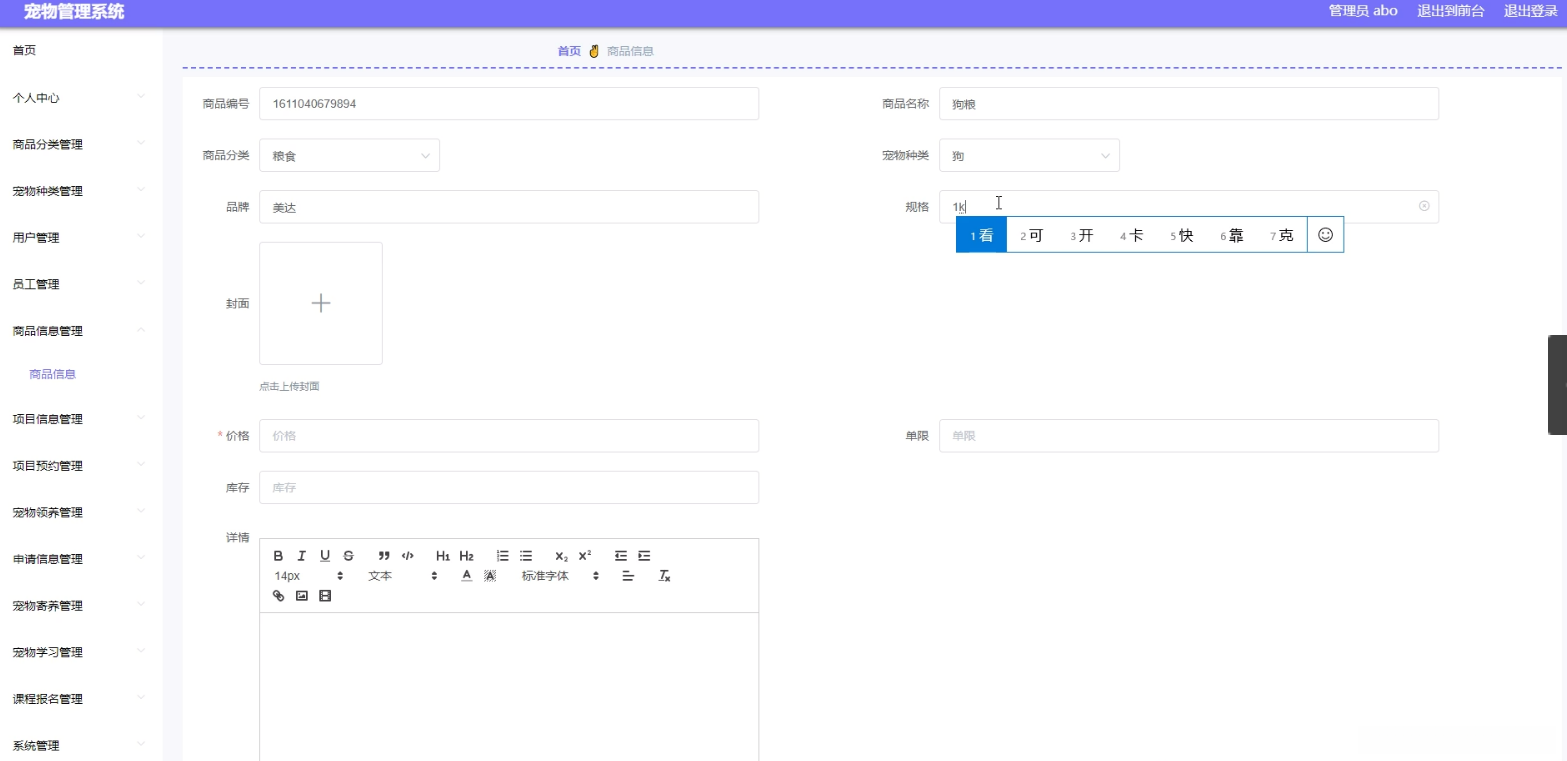Screen dimensions: 1567x761
Task: Open the text alignment dropdown
Action: pos(628,576)
